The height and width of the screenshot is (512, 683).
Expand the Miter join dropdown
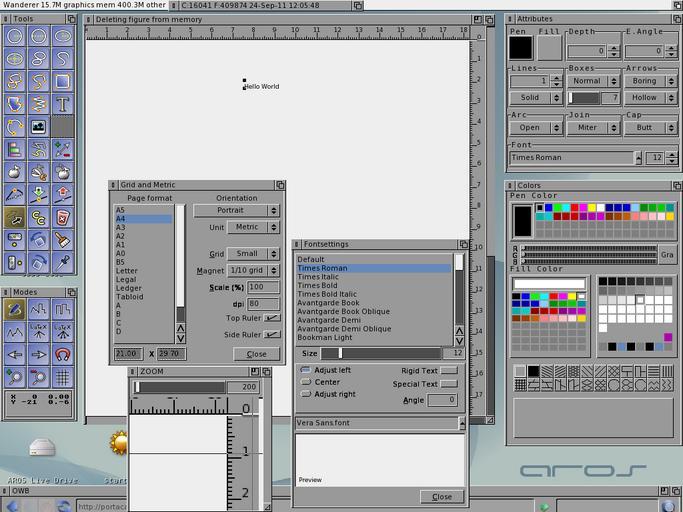coord(593,128)
